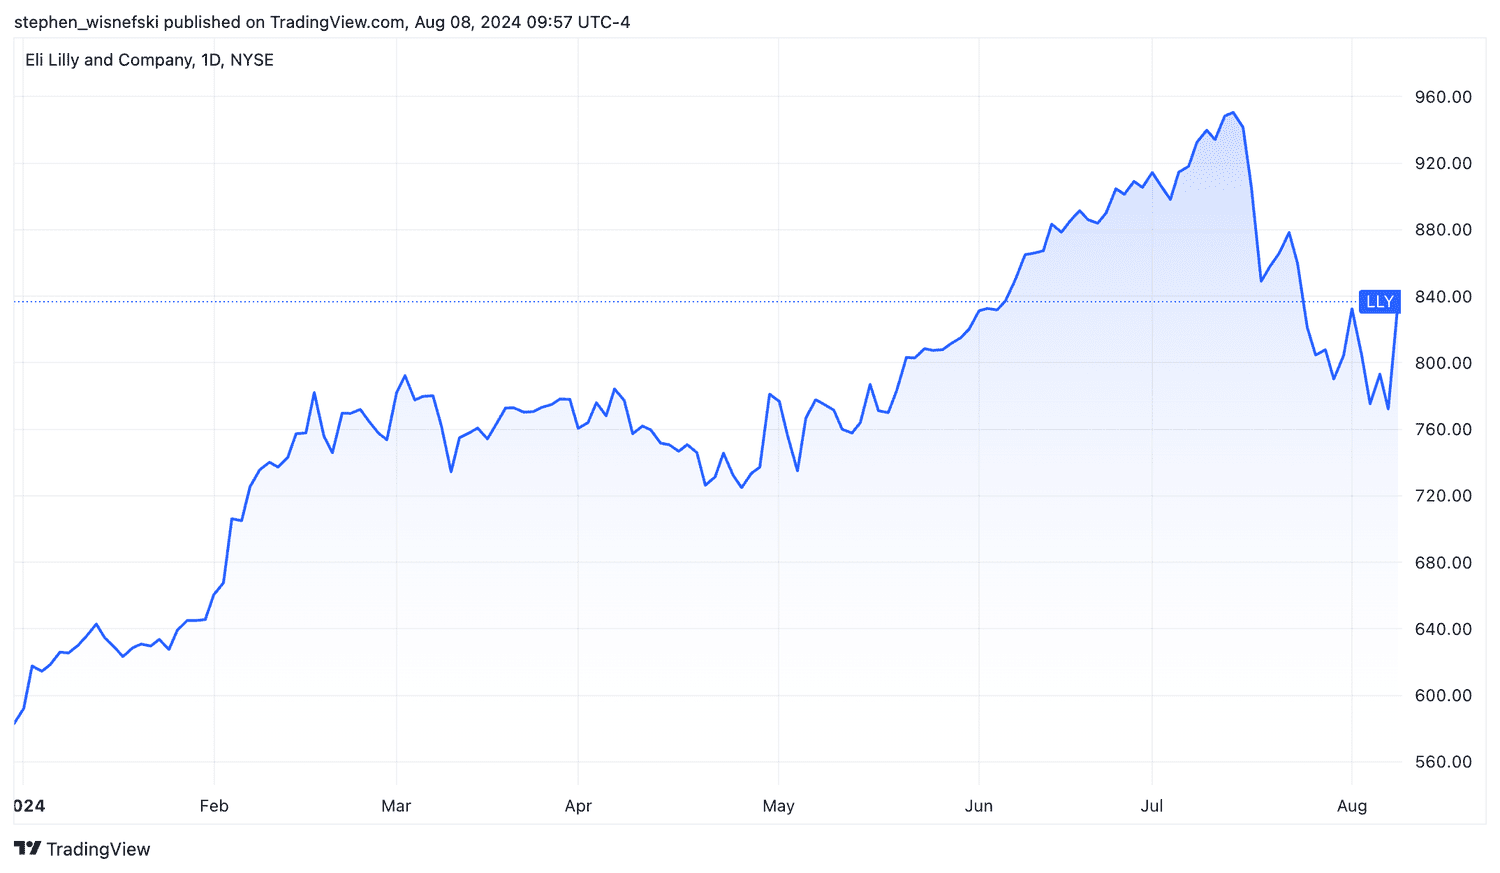Click the published-by header text line
The width and height of the screenshot is (1500, 873).
pyautogui.click(x=322, y=22)
